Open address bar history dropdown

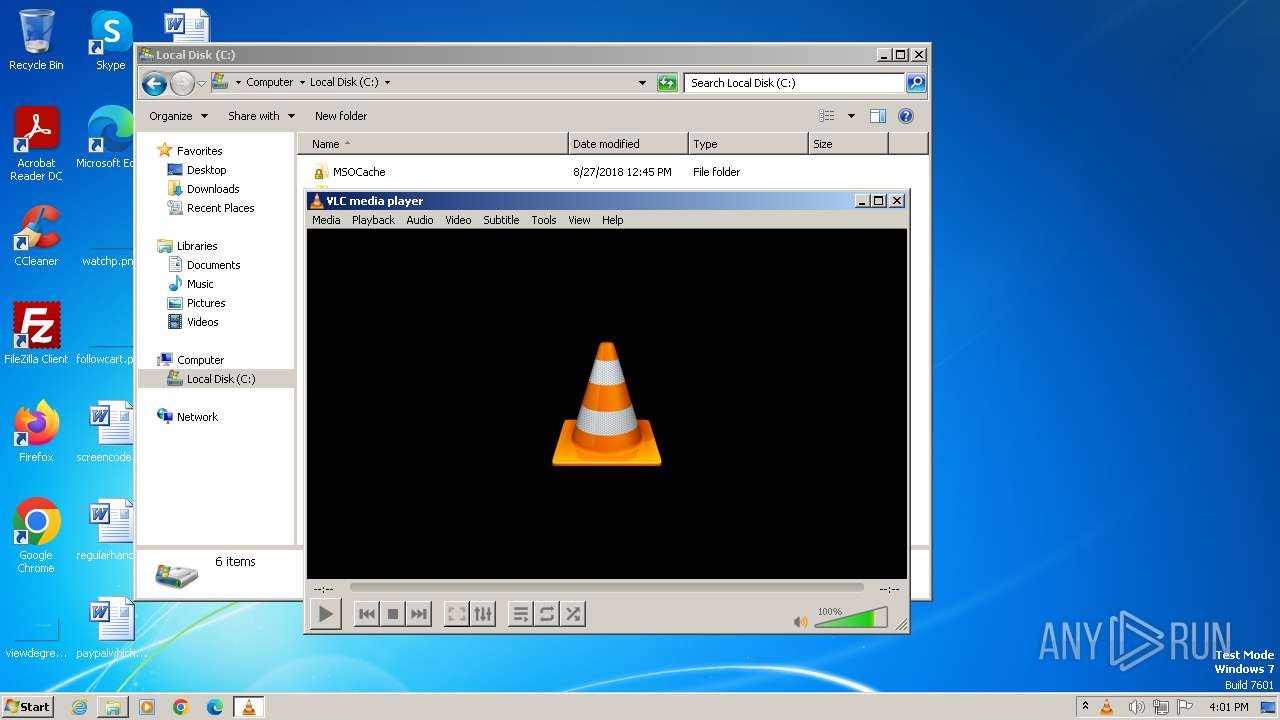pos(642,83)
